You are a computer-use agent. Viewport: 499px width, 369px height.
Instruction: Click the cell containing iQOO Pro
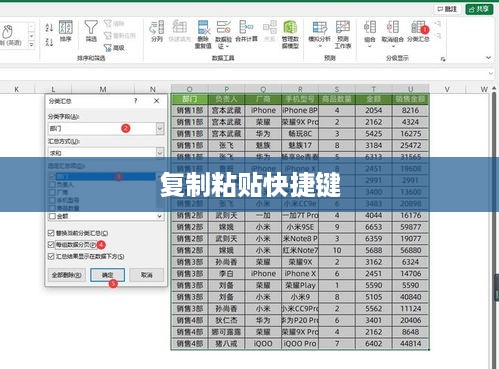pyautogui.click(x=300, y=344)
